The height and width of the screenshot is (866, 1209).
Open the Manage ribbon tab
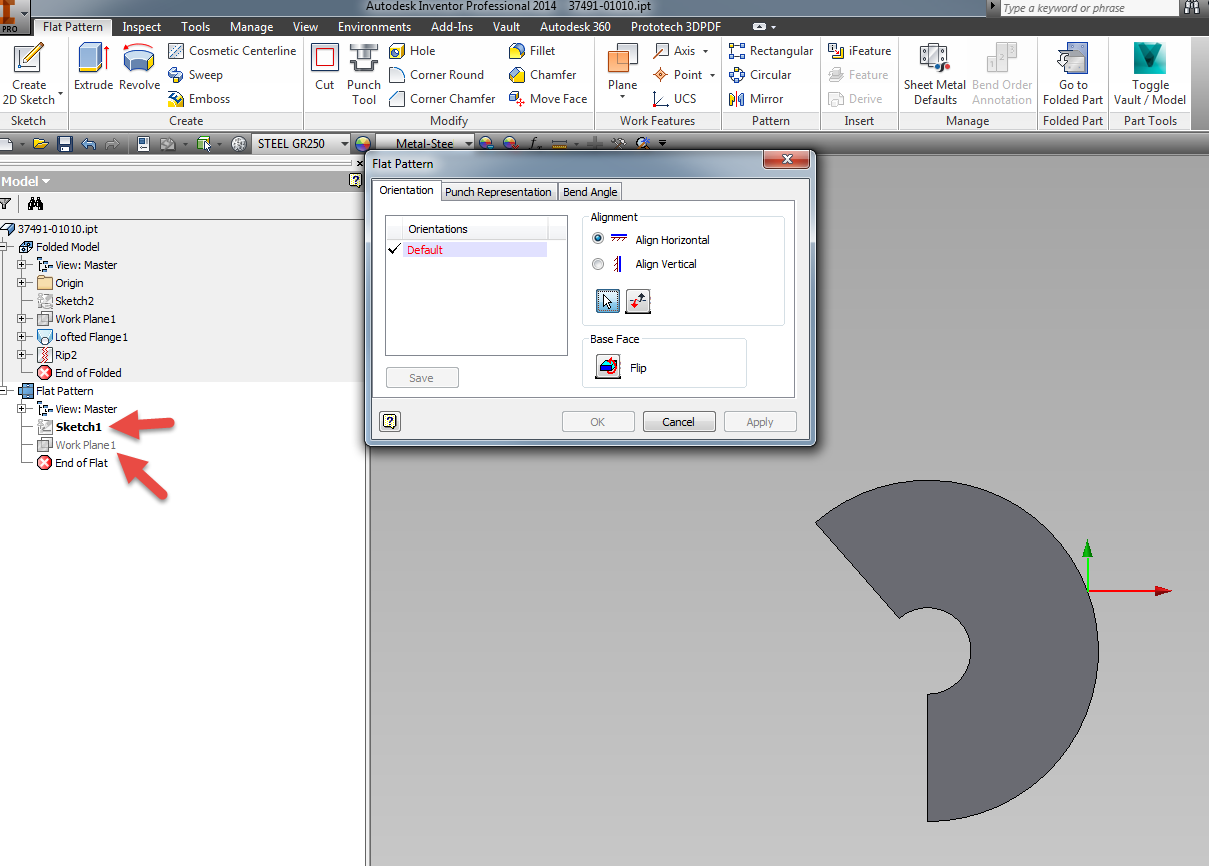pyautogui.click(x=252, y=27)
